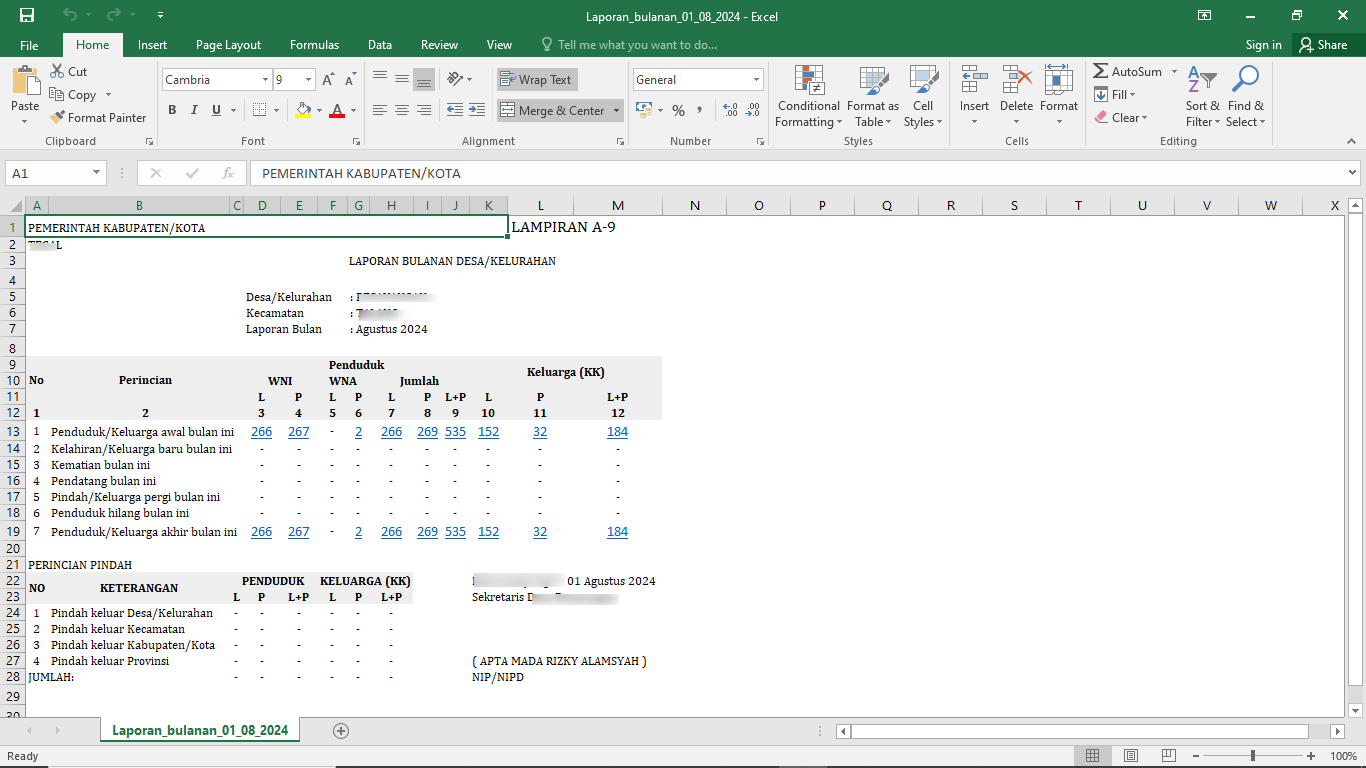Click the Copy button
Image resolution: width=1366 pixels, height=768 pixels.
tap(73, 95)
